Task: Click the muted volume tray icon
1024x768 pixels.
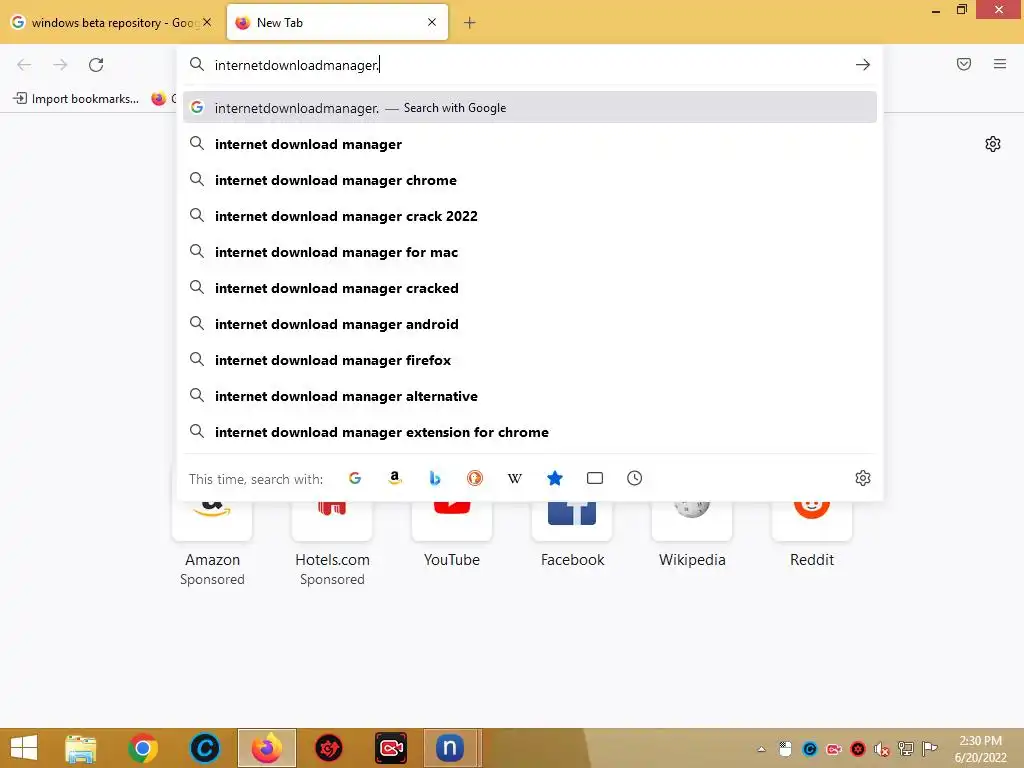Action: 882,749
